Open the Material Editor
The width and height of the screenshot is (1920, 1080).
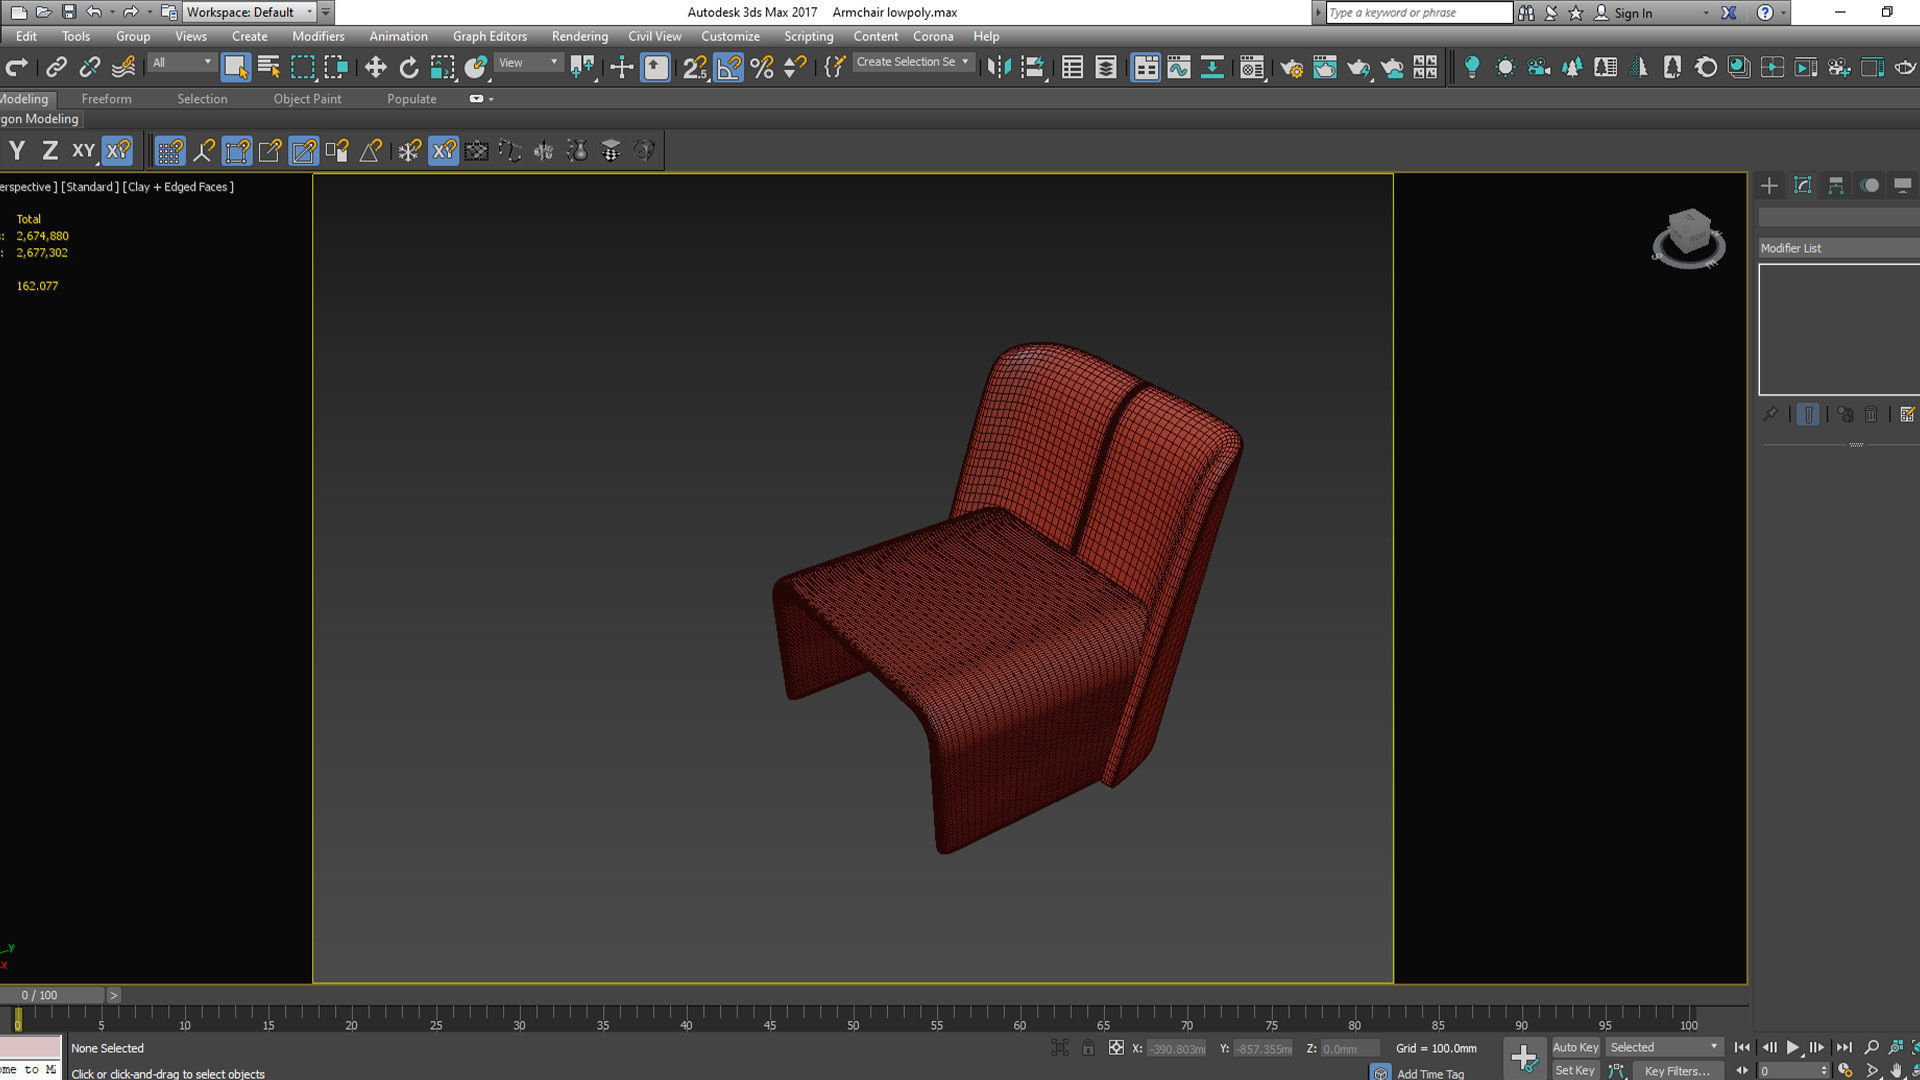pos(1252,67)
